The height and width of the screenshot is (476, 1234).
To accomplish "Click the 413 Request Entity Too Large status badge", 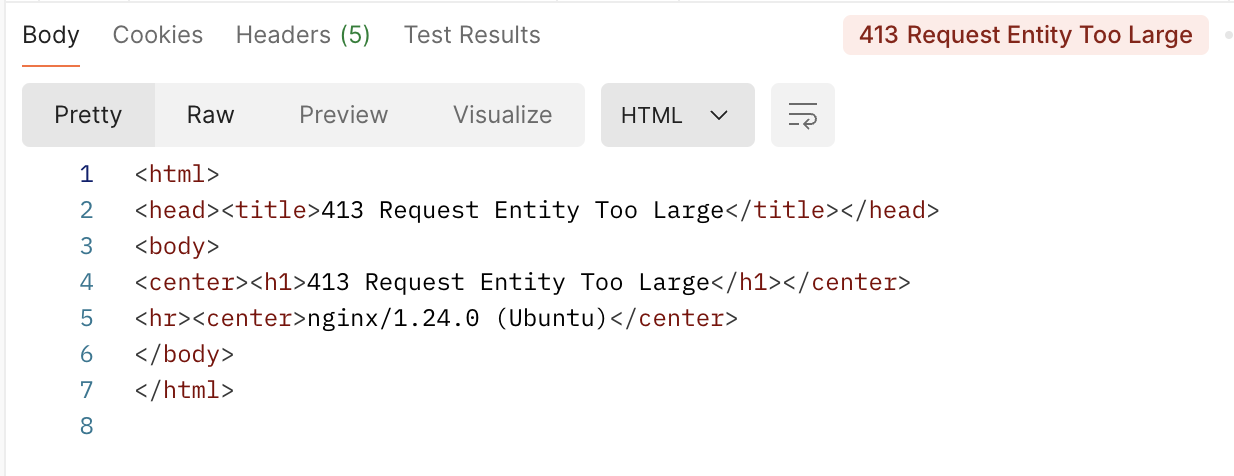I will coord(1026,35).
